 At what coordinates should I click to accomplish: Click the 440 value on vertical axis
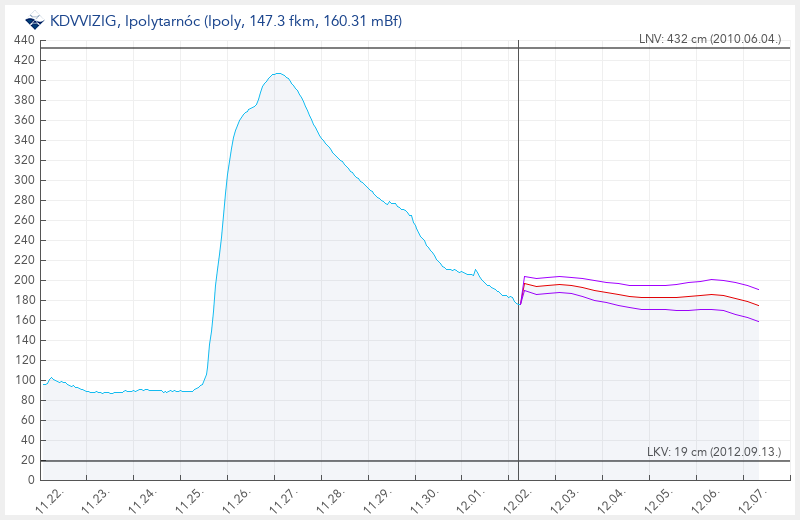(25, 40)
